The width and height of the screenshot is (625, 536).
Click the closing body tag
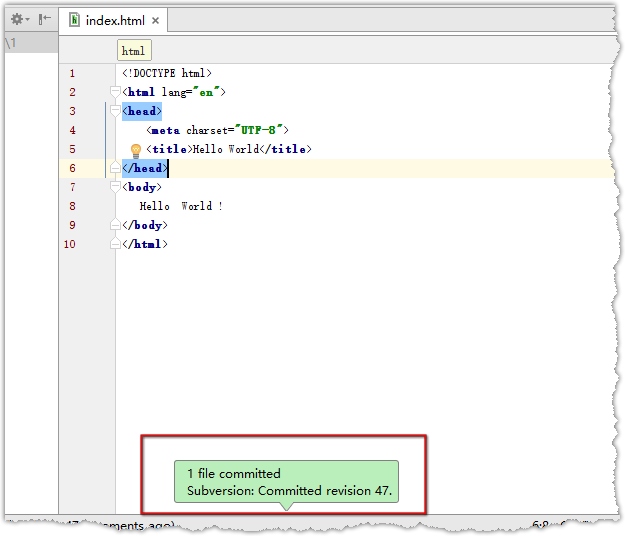145,225
